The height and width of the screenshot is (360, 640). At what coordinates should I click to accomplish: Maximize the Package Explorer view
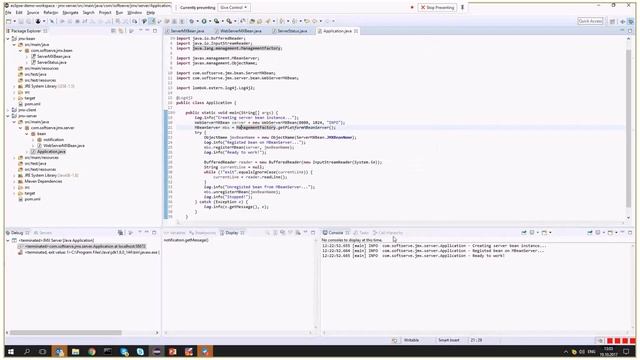tap(155, 31)
